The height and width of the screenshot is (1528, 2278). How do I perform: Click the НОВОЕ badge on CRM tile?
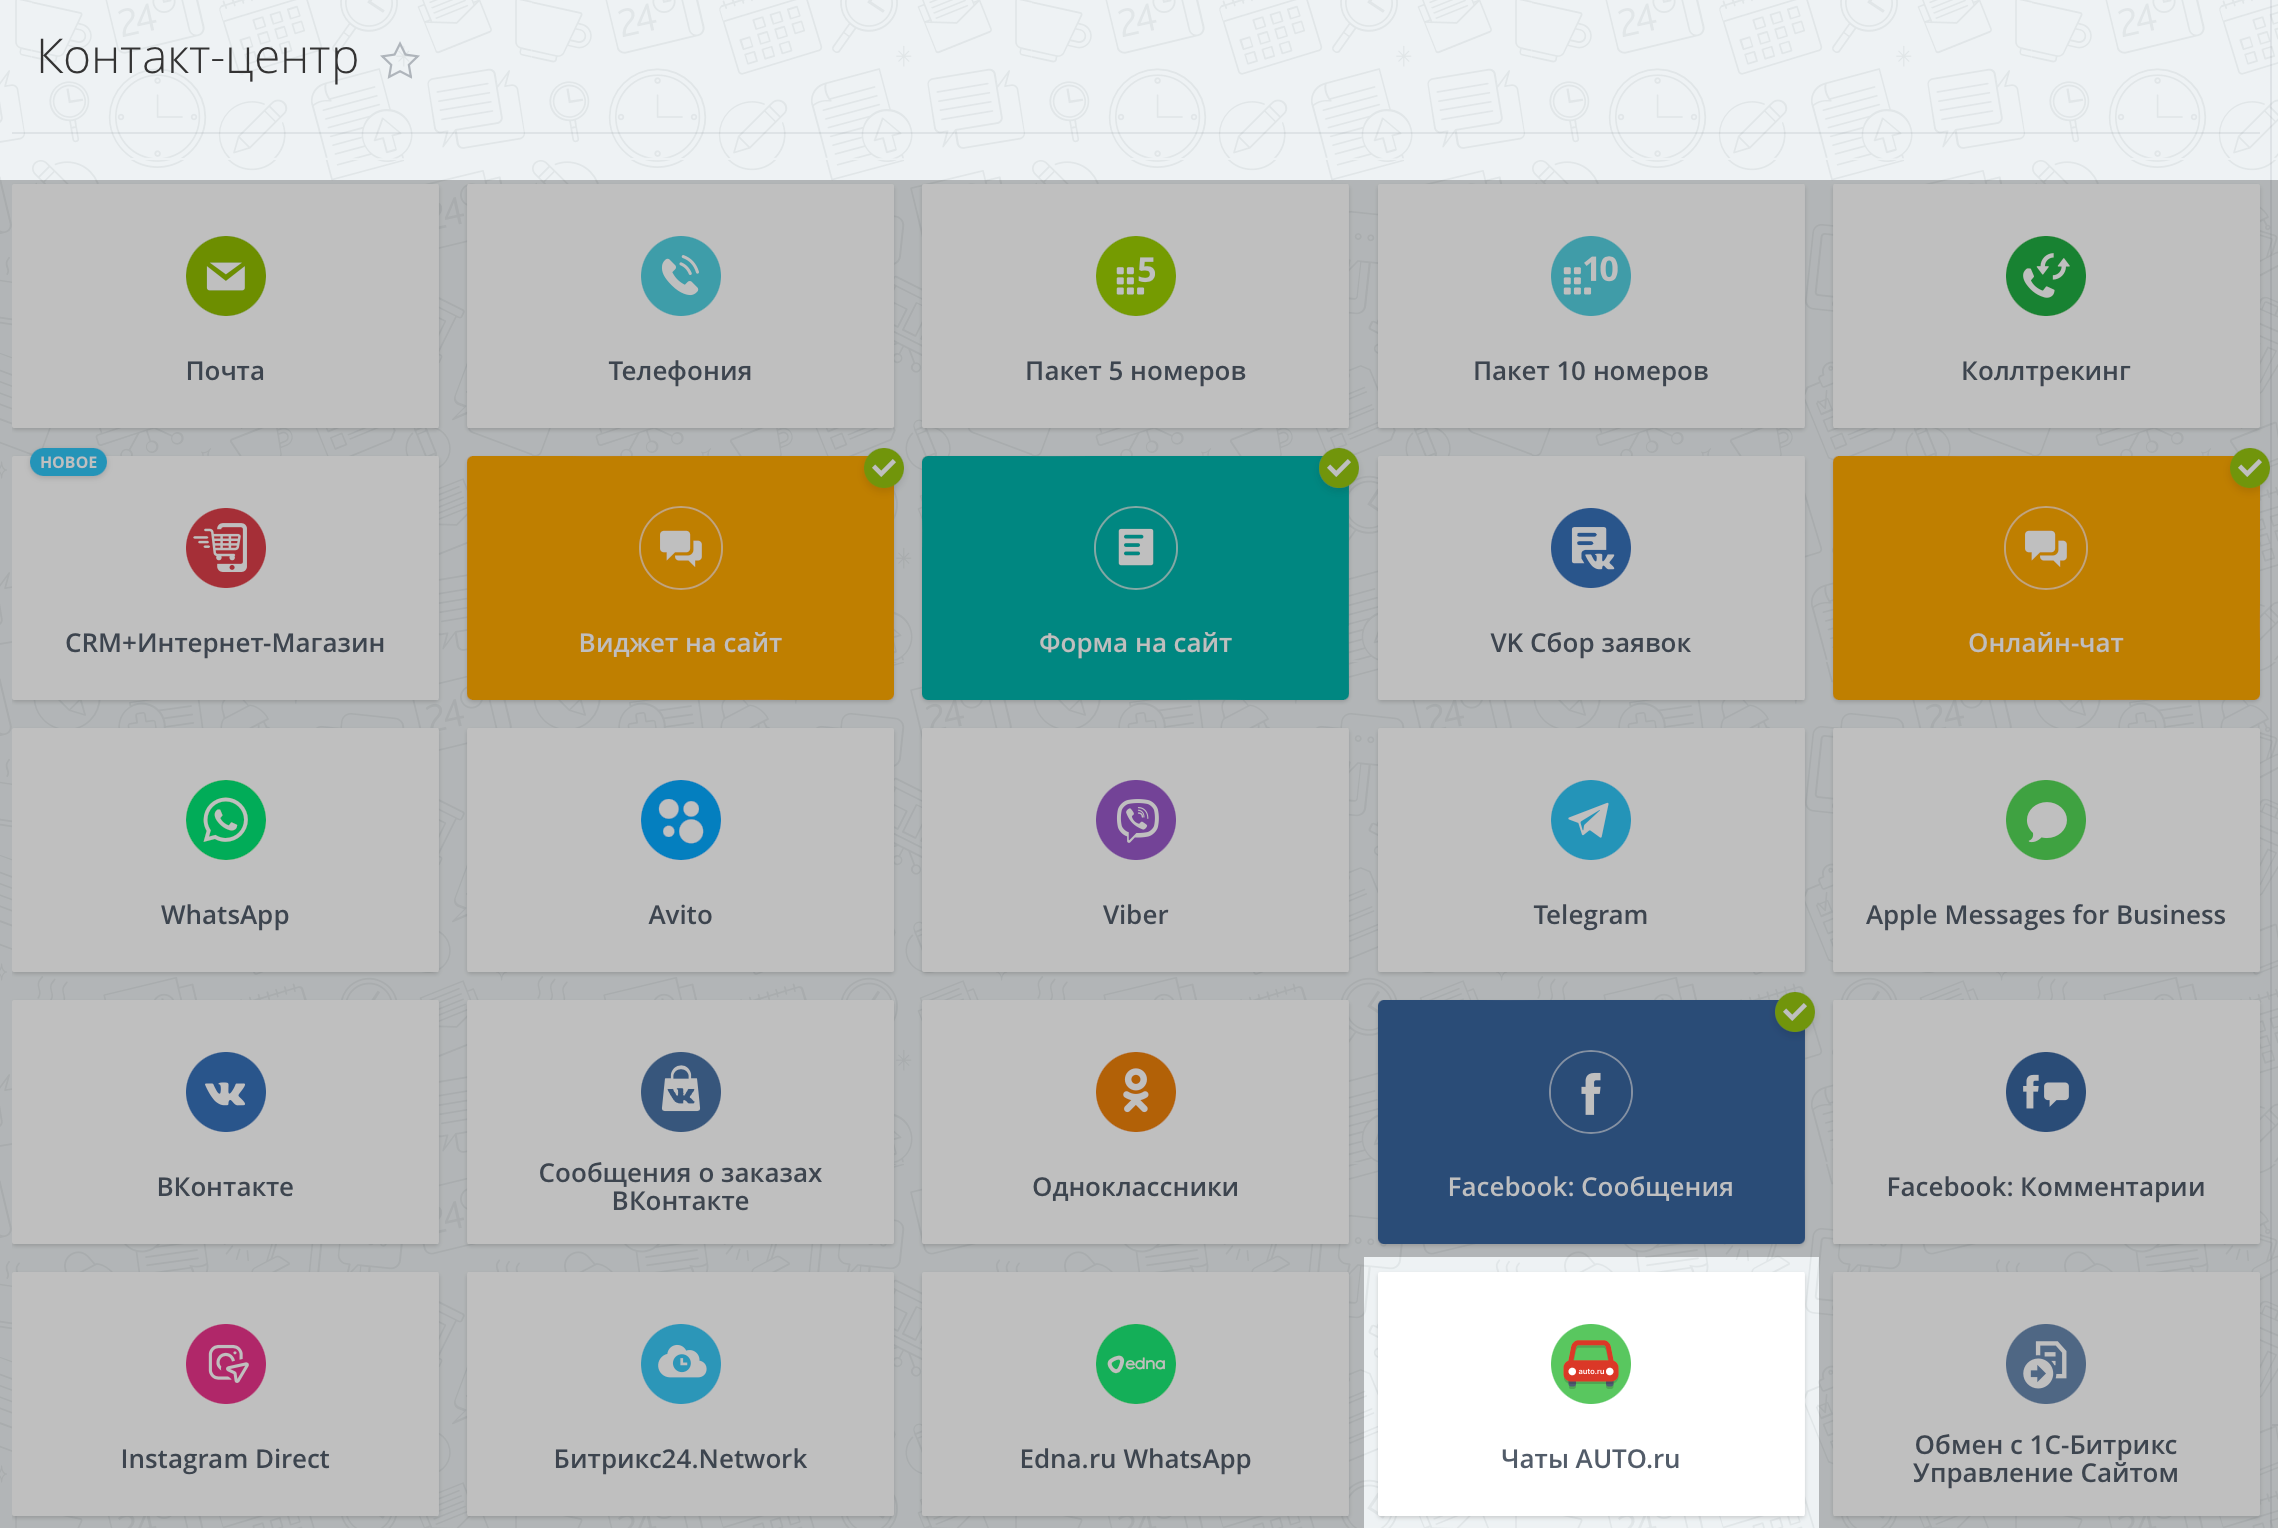(69, 462)
